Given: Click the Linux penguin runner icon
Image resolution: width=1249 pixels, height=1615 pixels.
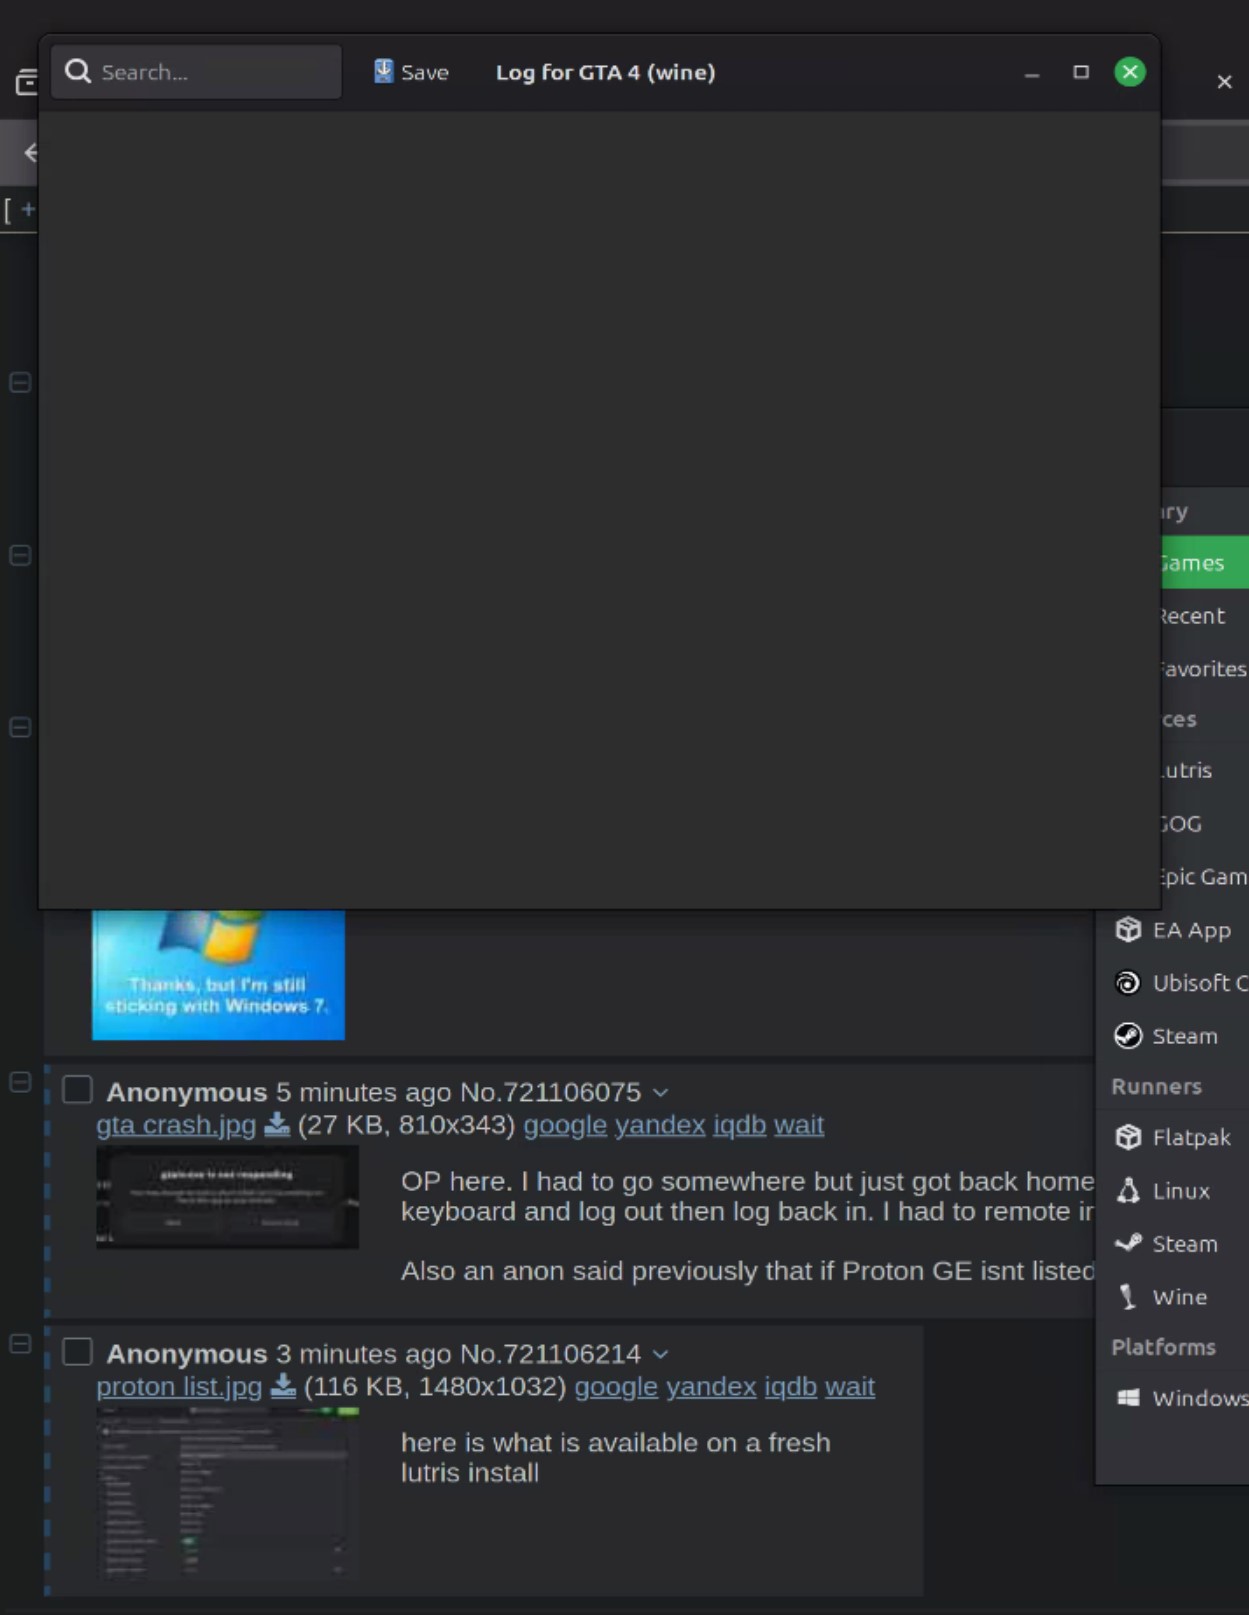Looking at the screenshot, I should (1128, 1191).
